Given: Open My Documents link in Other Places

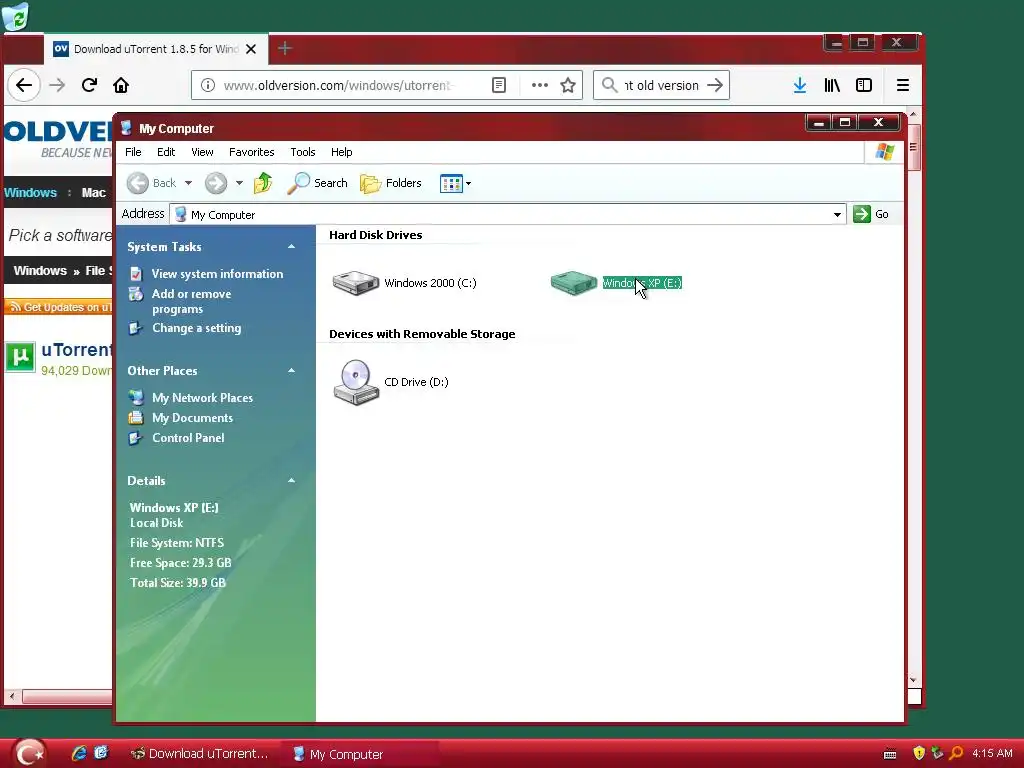Looking at the screenshot, I should (x=193, y=418).
